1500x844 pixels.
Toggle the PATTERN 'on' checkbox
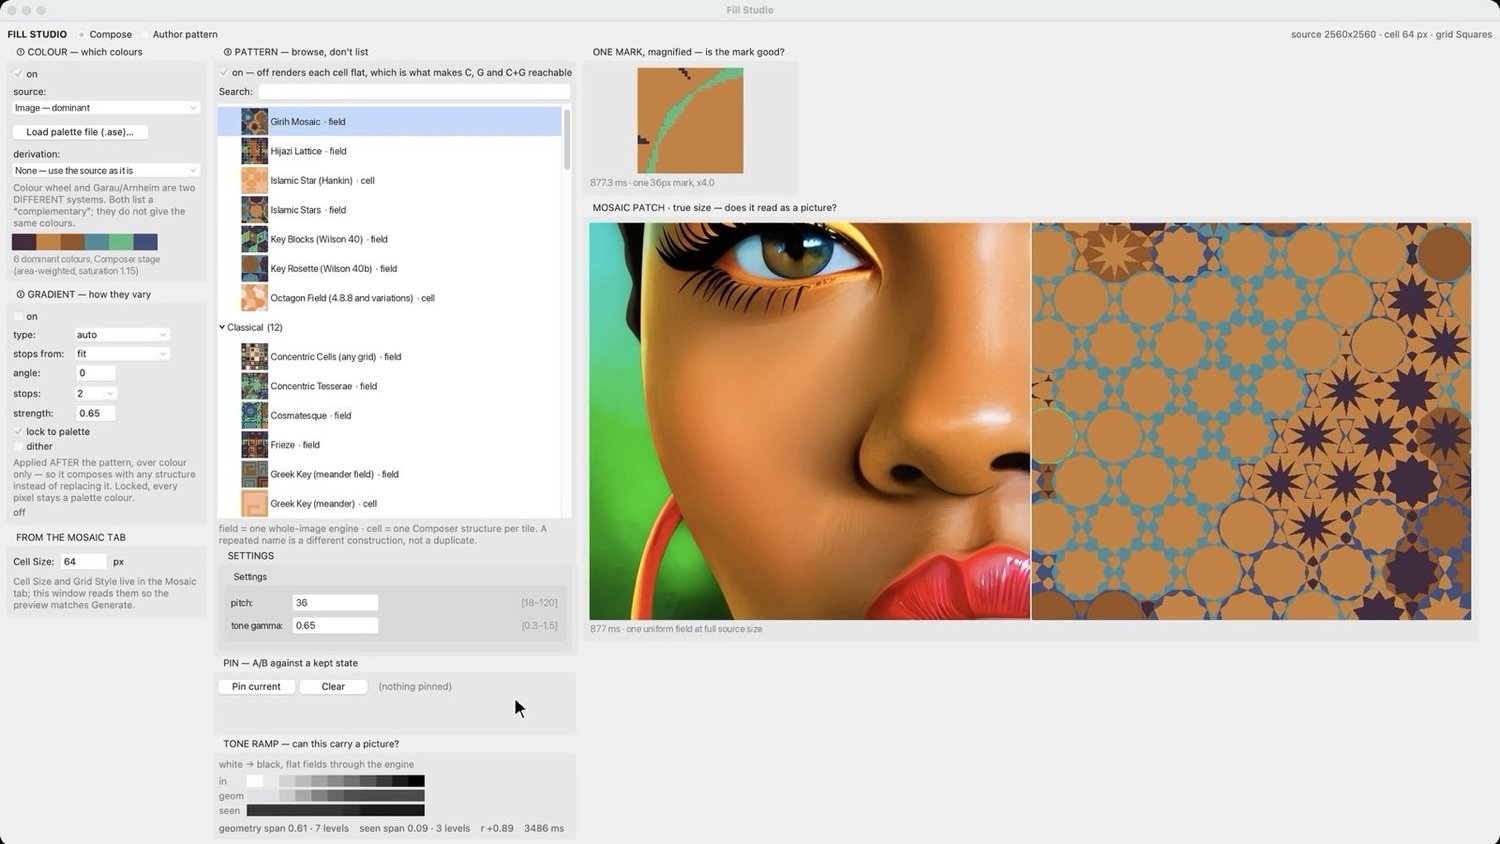pos(224,72)
